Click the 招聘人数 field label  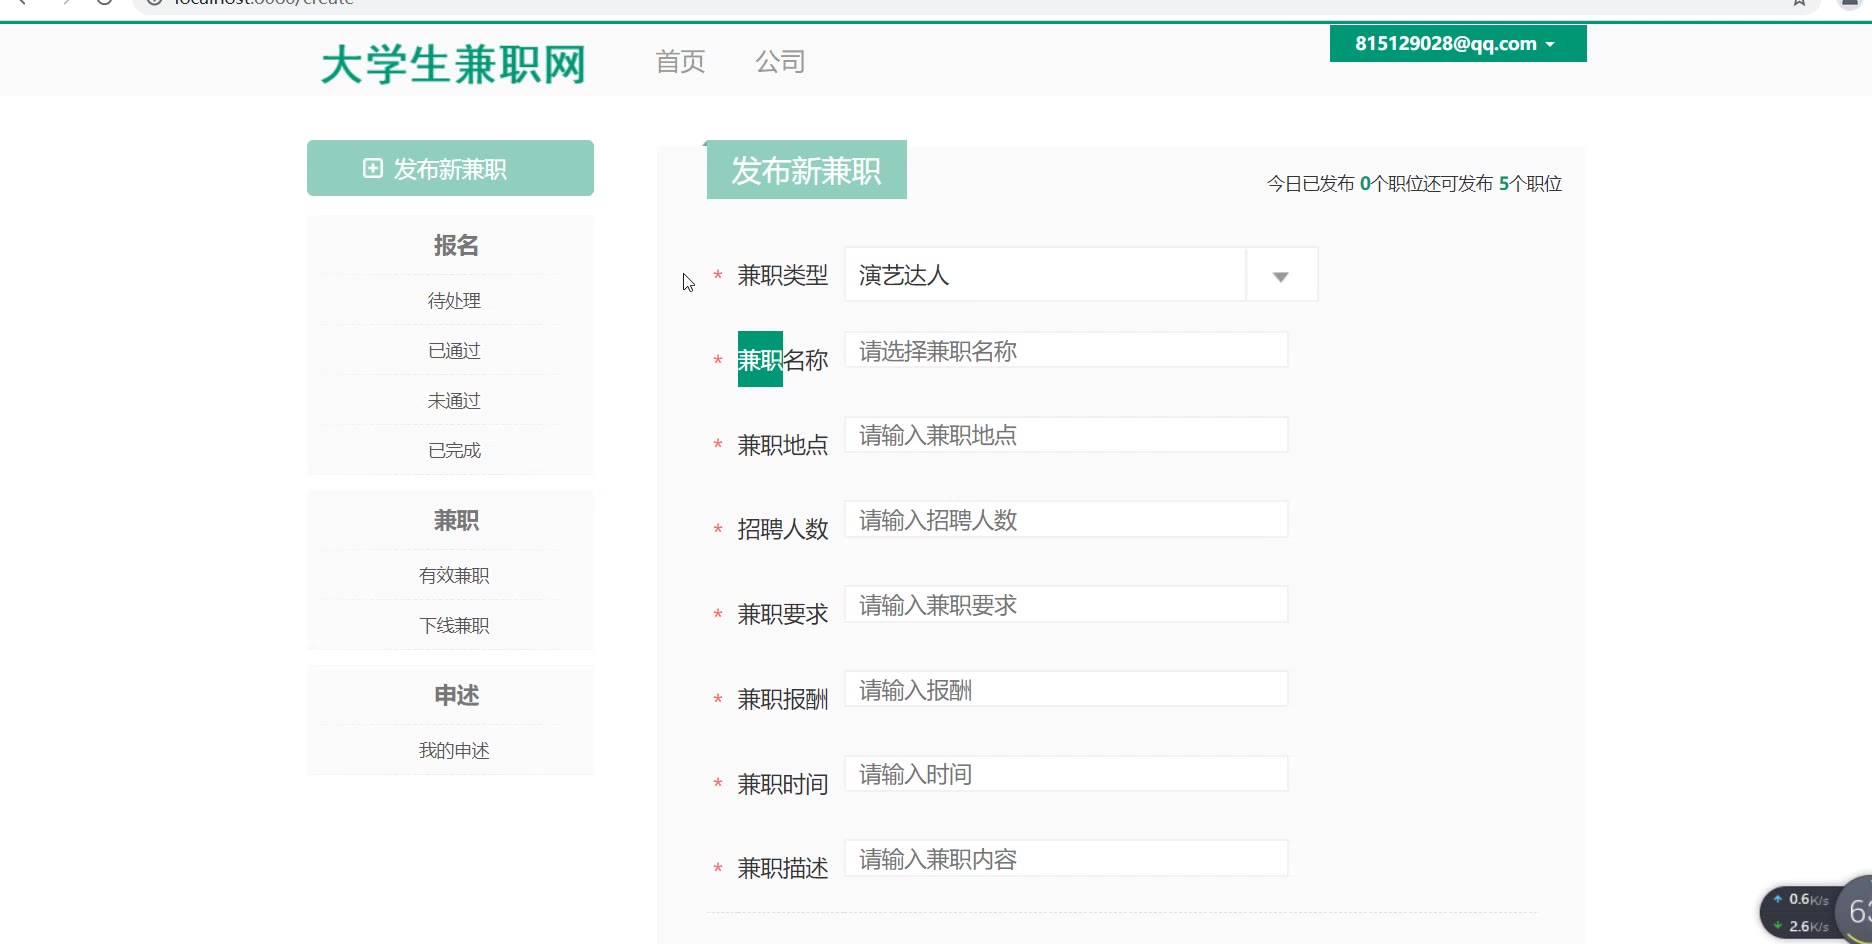pos(783,529)
